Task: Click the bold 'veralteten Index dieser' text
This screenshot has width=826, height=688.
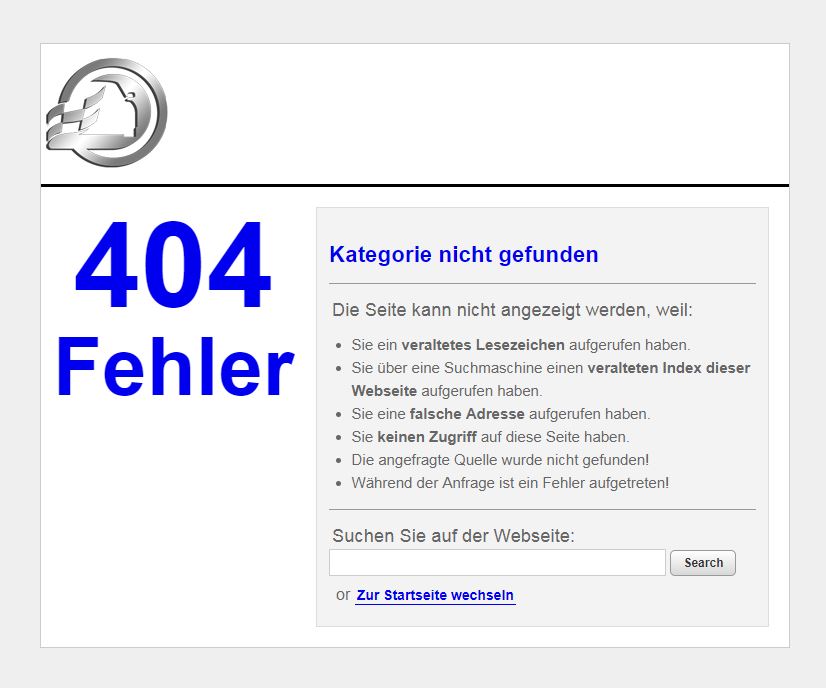Action: tap(668, 368)
